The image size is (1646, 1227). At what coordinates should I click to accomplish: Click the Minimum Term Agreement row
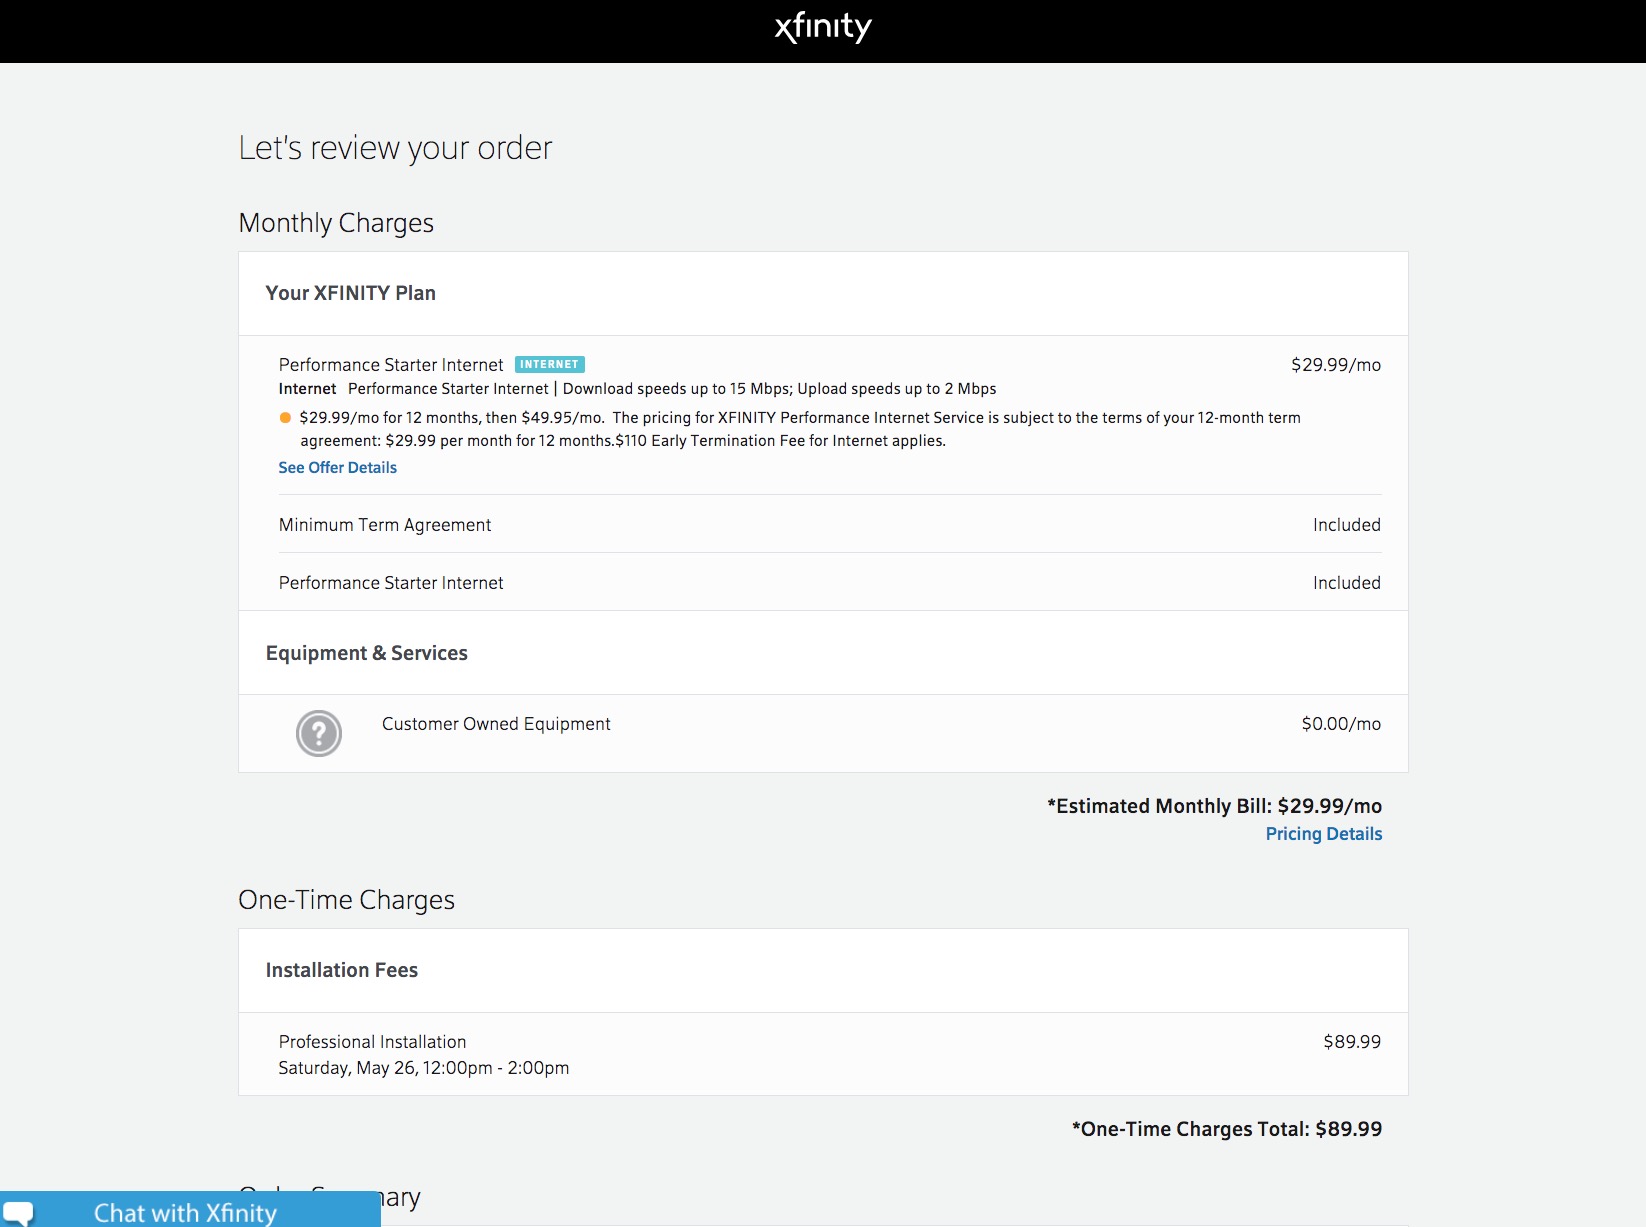coord(385,525)
